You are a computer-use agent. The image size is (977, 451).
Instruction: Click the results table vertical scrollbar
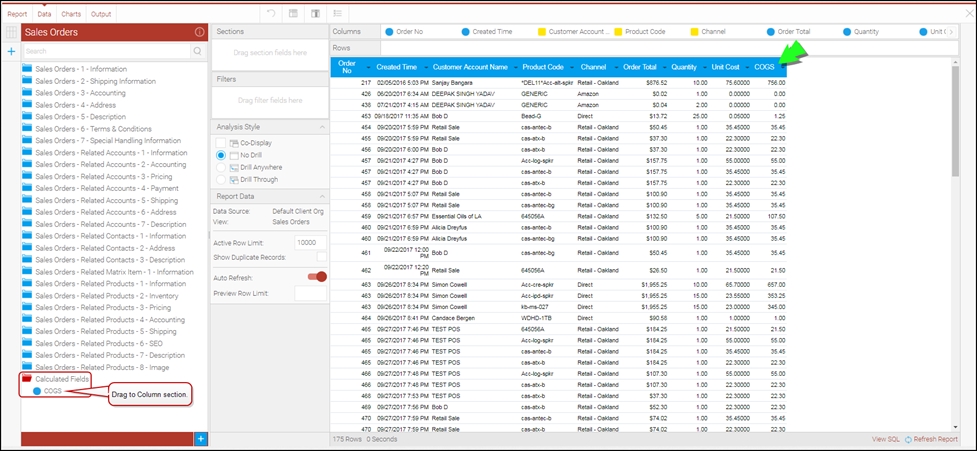click(x=955, y=121)
